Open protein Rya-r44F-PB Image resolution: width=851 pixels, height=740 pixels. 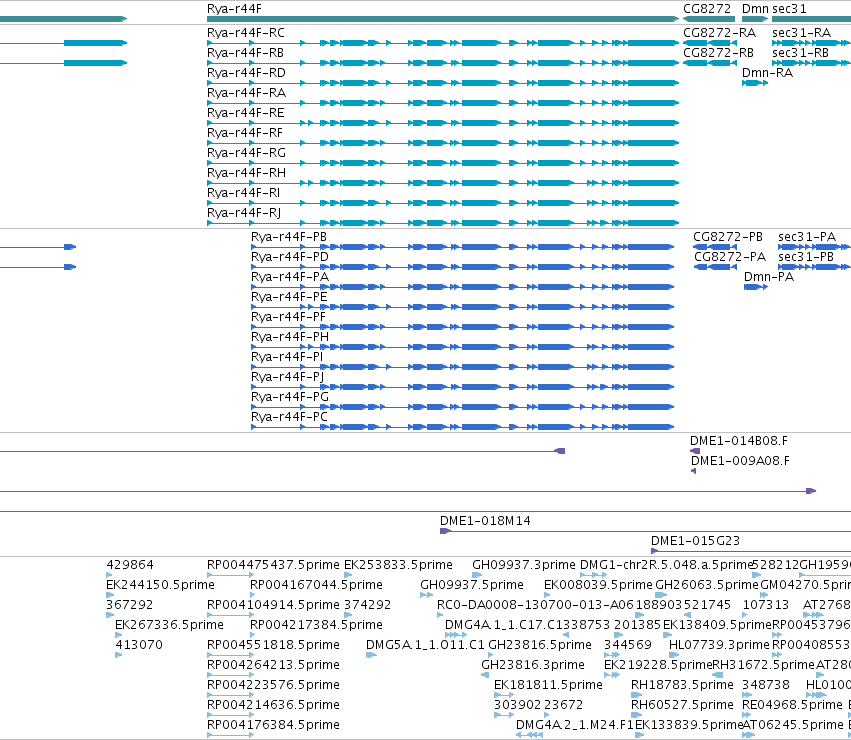(289, 237)
